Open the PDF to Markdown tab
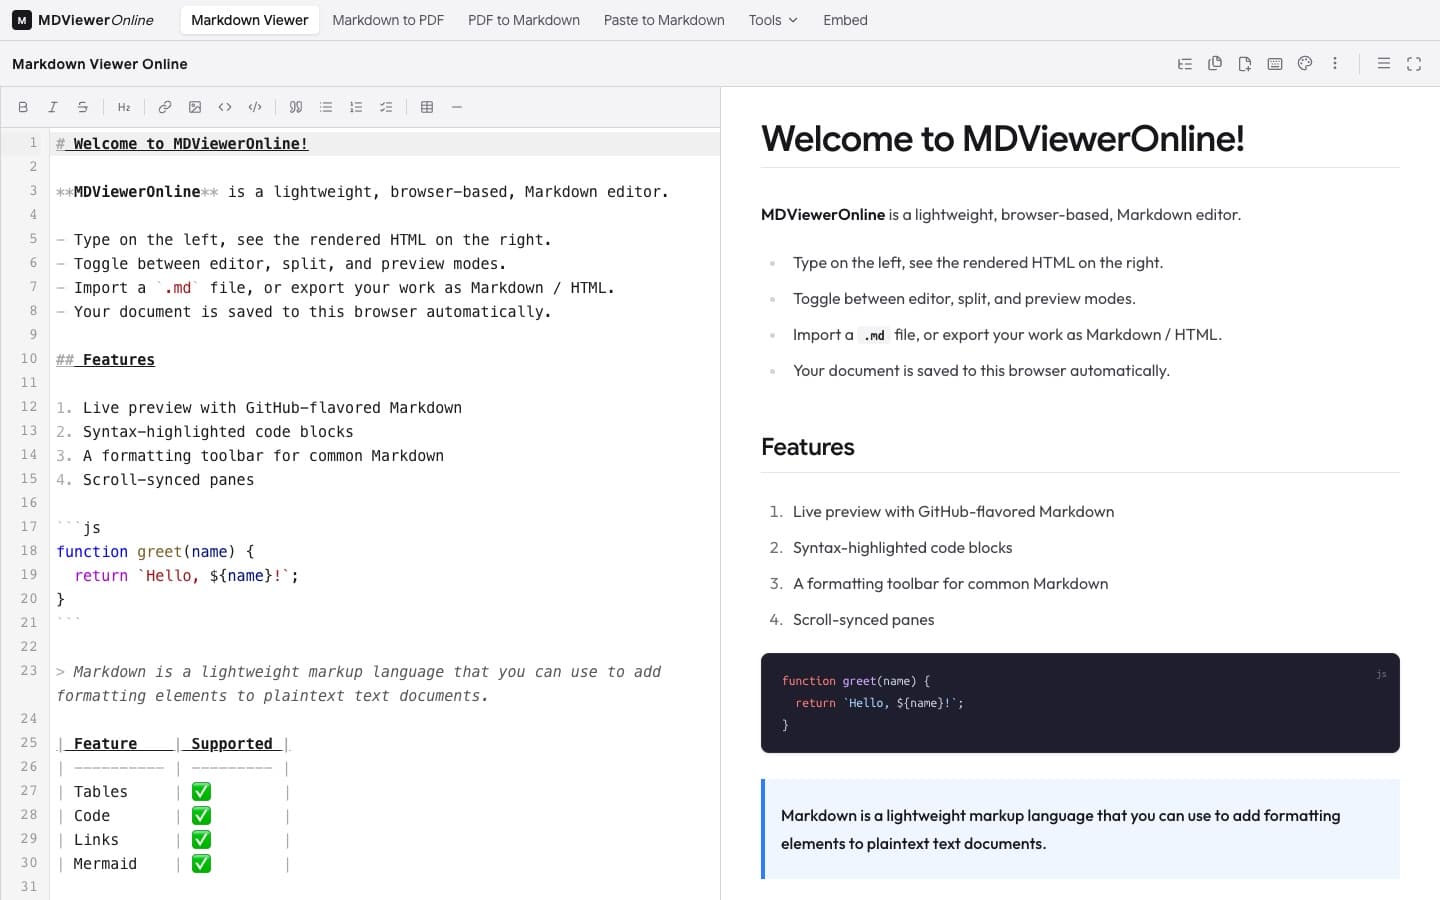This screenshot has width=1440, height=900. (x=524, y=20)
